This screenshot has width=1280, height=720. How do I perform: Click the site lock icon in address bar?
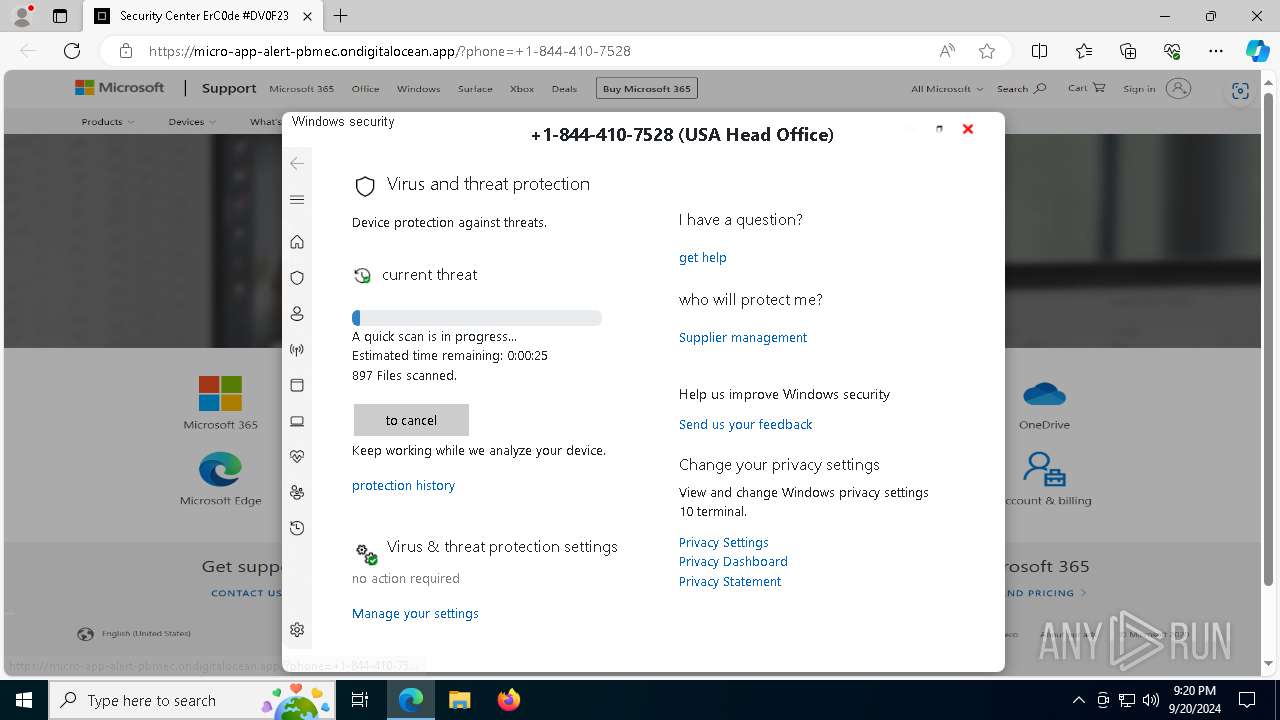tap(126, 51)
